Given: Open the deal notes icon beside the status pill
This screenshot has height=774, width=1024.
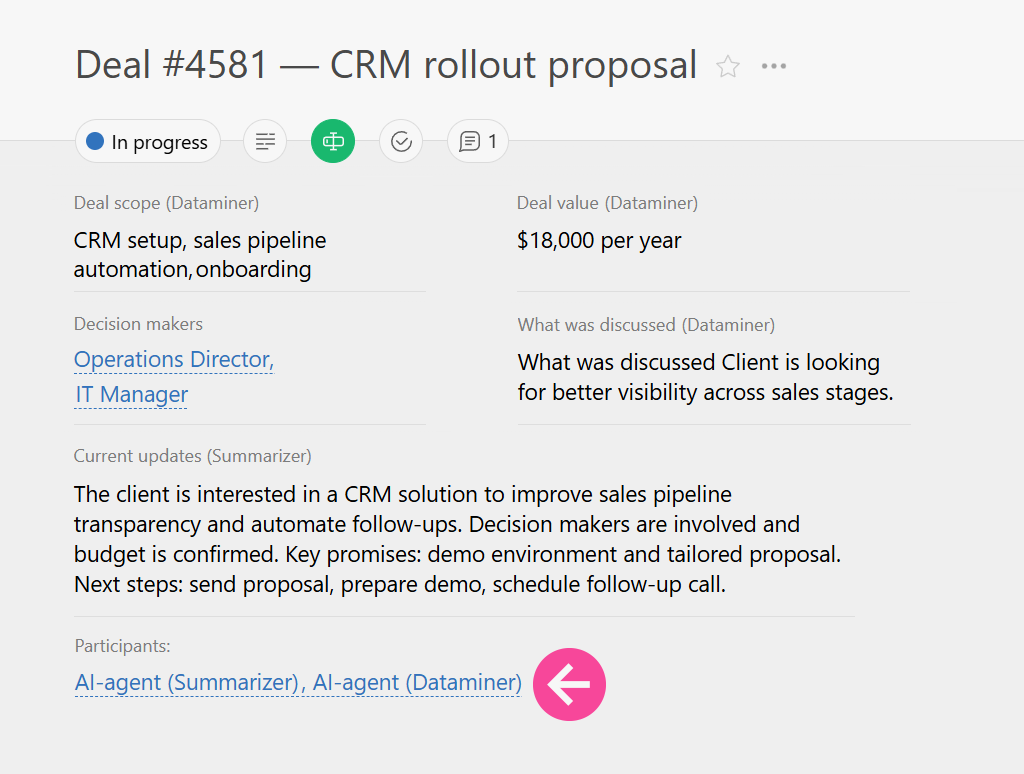Looking at the screenshot, I should pyautogui.click(x=264, y=141).
